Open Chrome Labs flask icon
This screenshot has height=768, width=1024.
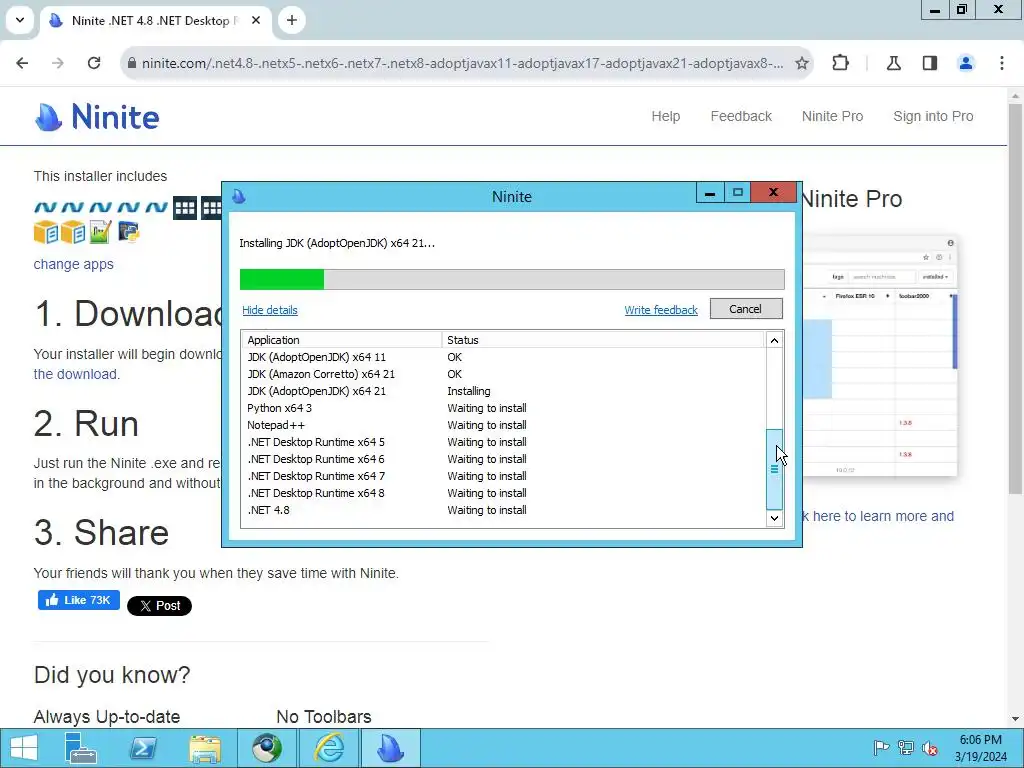coord(893,63)
